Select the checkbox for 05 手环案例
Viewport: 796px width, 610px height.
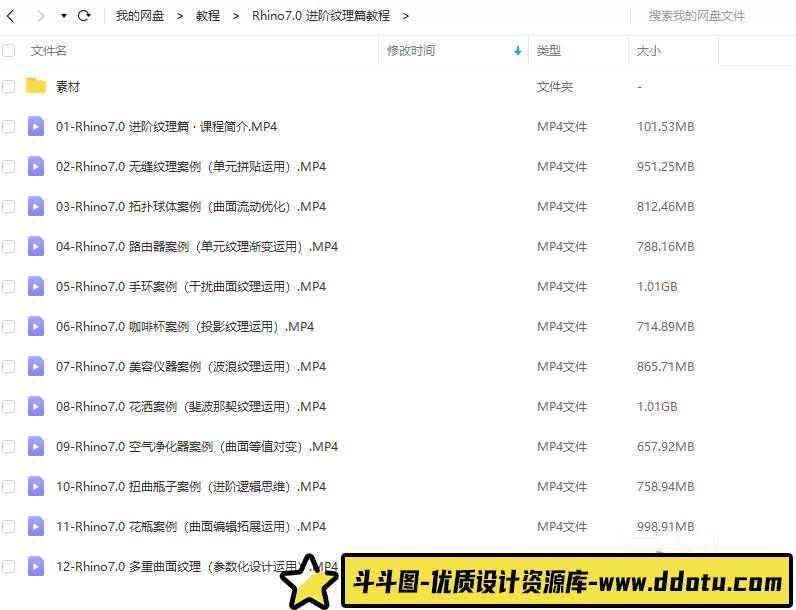9,287
